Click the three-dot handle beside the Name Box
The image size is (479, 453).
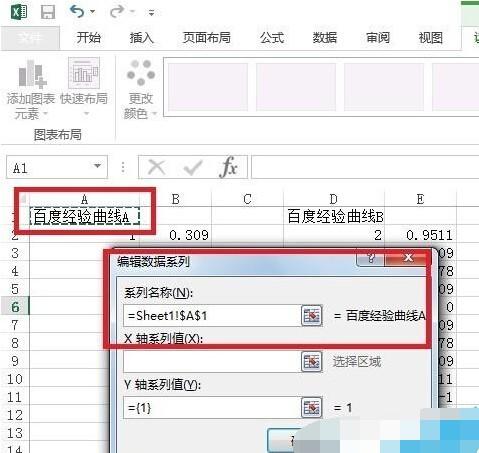[x=123, y=167]
